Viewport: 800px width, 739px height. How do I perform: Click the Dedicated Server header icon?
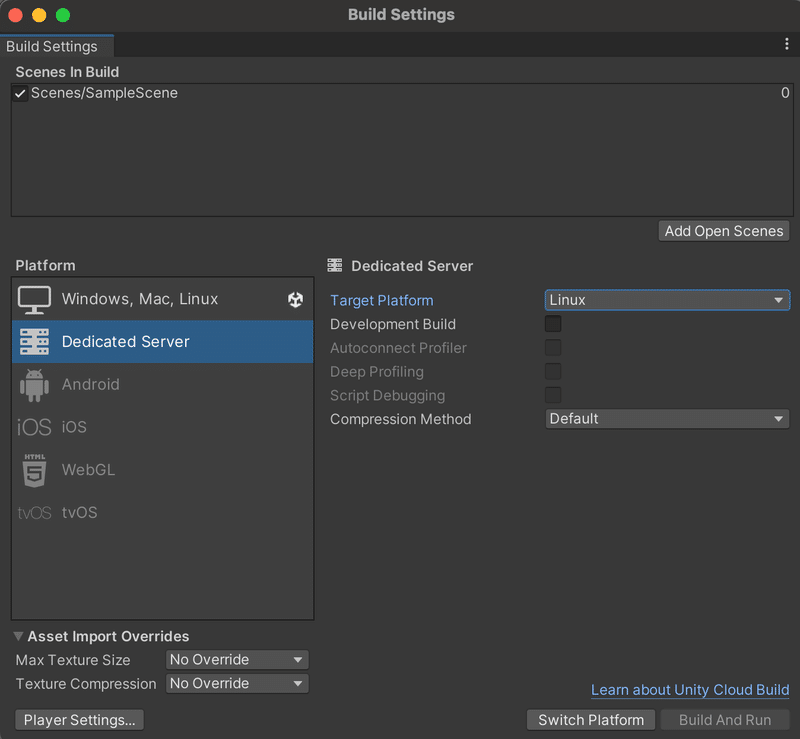point(334,265)
